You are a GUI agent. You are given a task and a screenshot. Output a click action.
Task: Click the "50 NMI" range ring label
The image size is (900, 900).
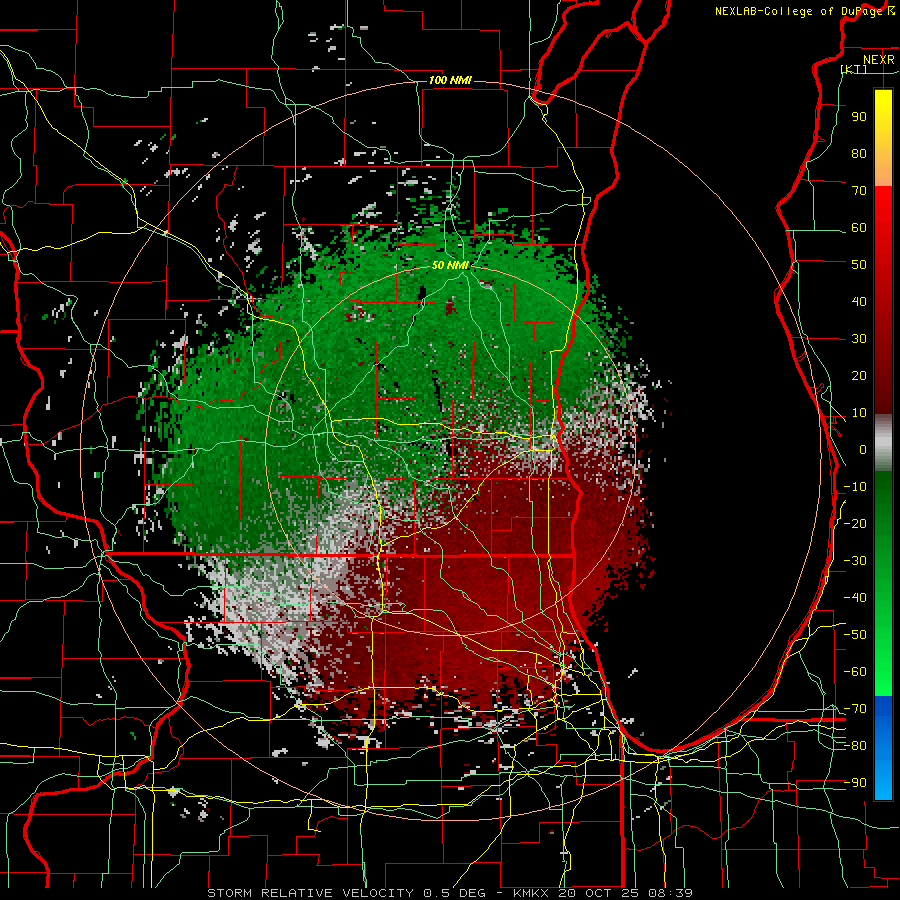coord(451,265)
